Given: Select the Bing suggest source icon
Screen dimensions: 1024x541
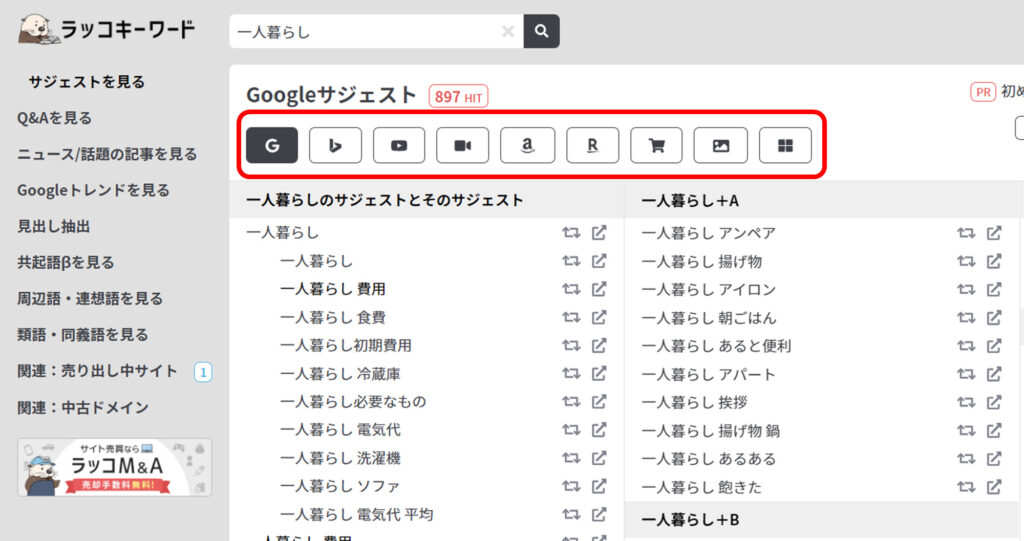Looking at the screenshot, I should point(335,145).
